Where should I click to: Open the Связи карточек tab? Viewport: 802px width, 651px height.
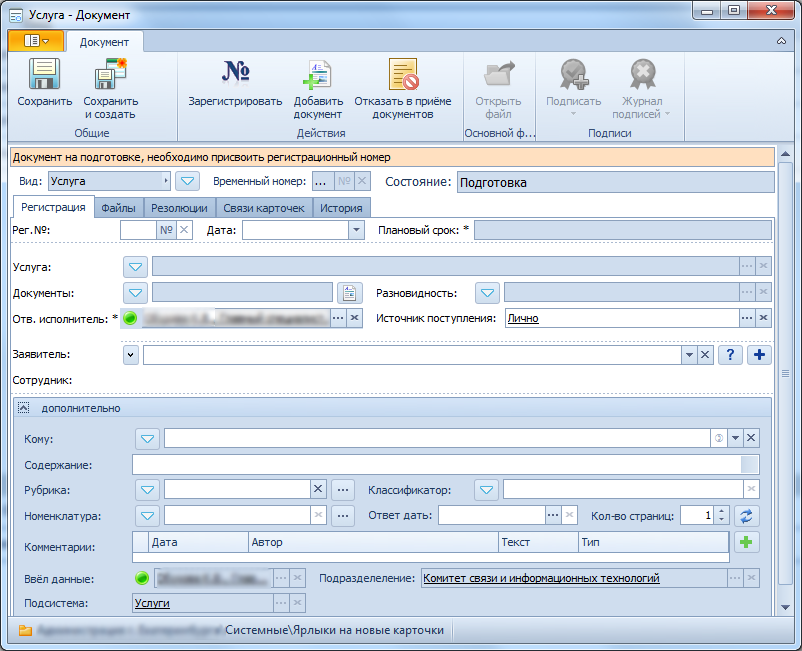(x=264, y=208)
